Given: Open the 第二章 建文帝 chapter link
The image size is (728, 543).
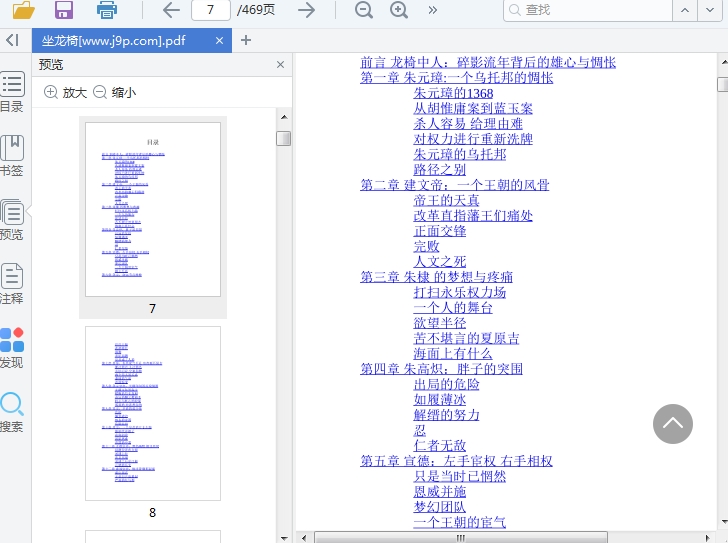Looking at the screenshot, I should tap(455, 185).
